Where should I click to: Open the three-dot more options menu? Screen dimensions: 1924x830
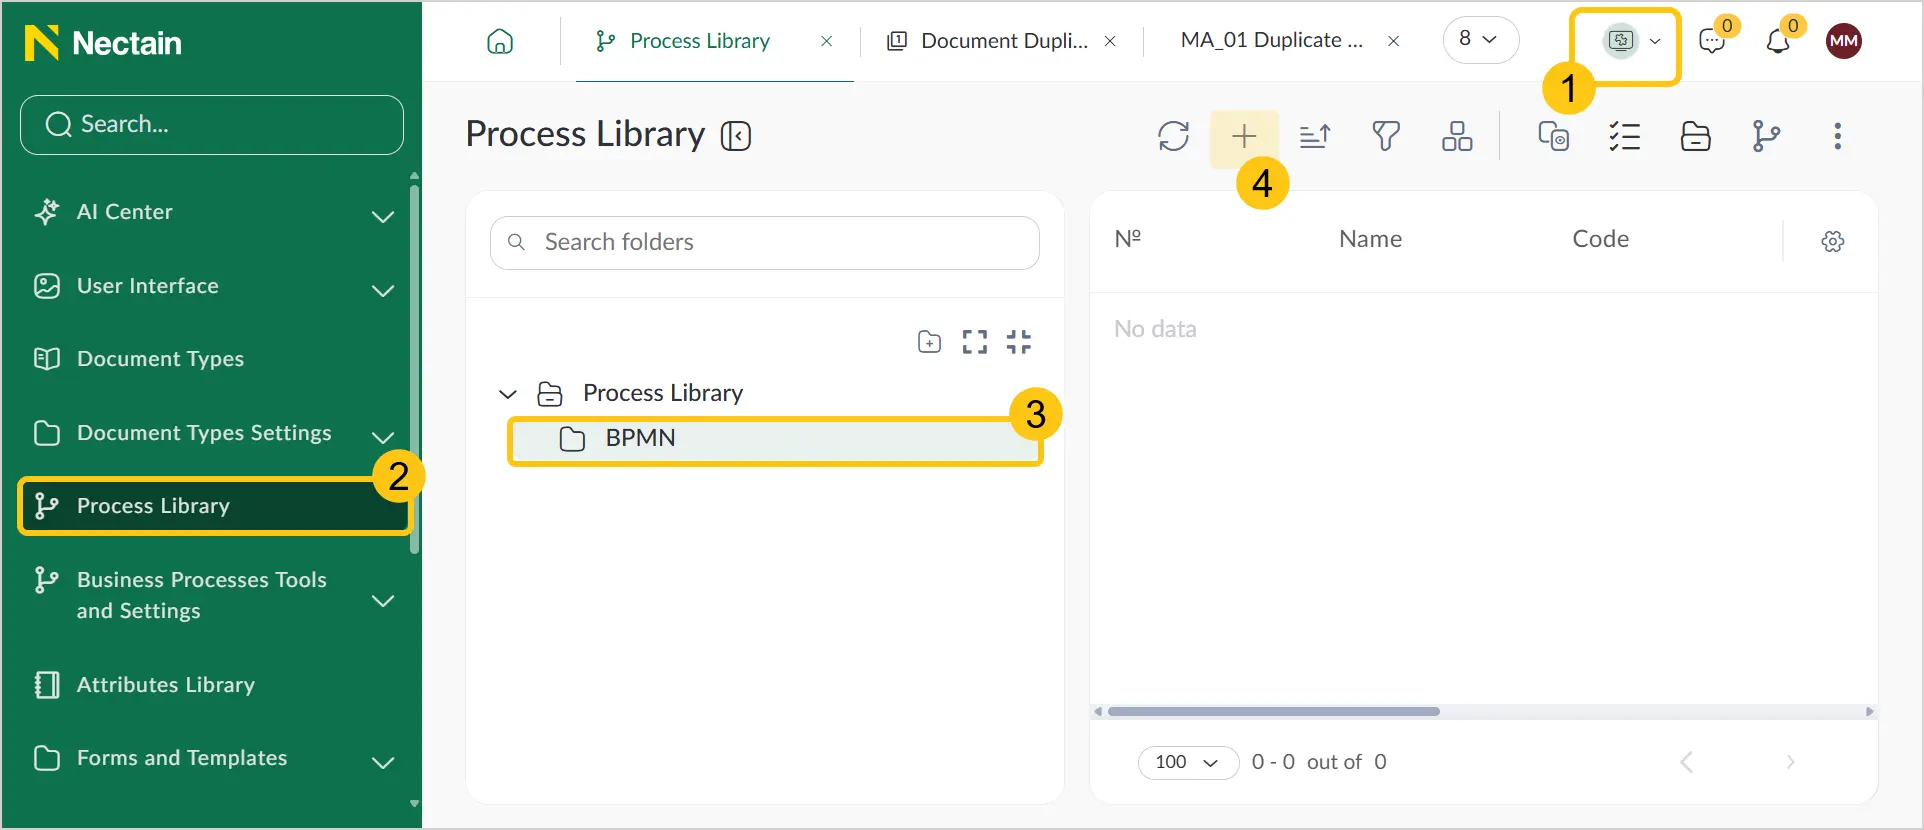[x=1838, y=136]
